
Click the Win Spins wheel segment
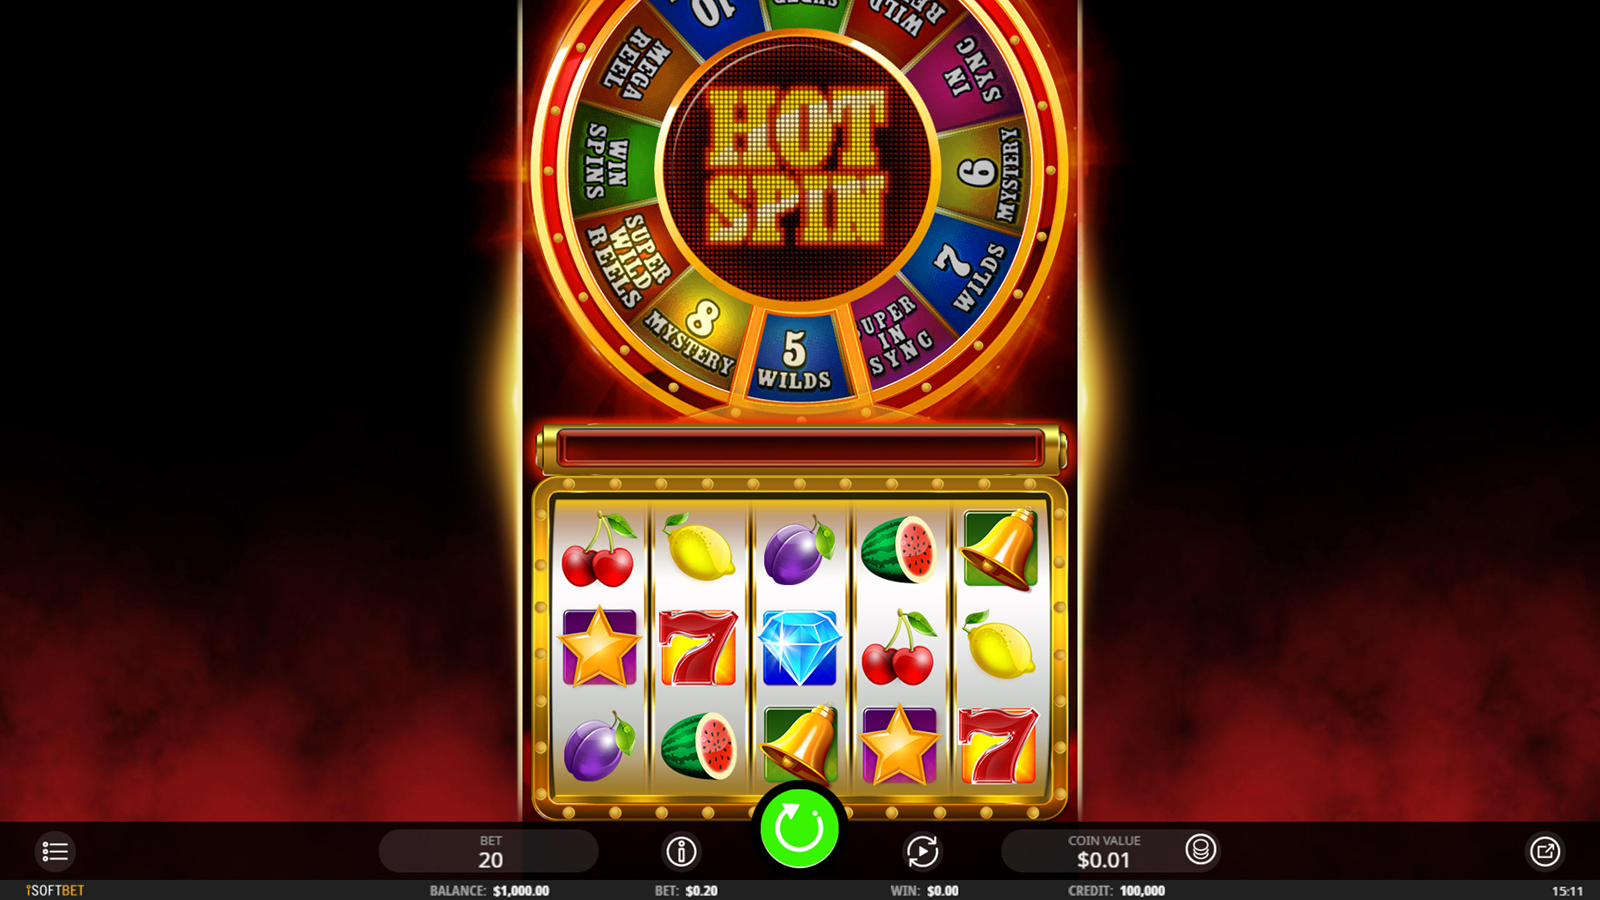(608, 163)
